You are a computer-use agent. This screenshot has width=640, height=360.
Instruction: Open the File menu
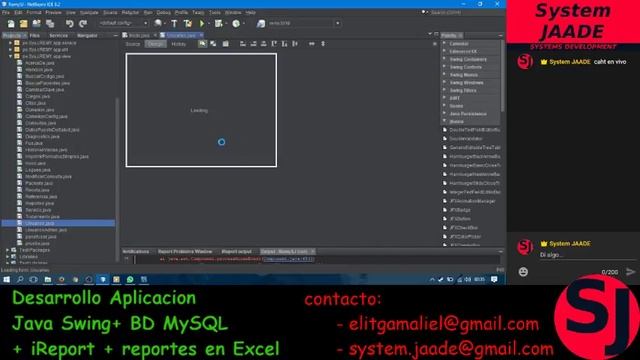point(6,13)
